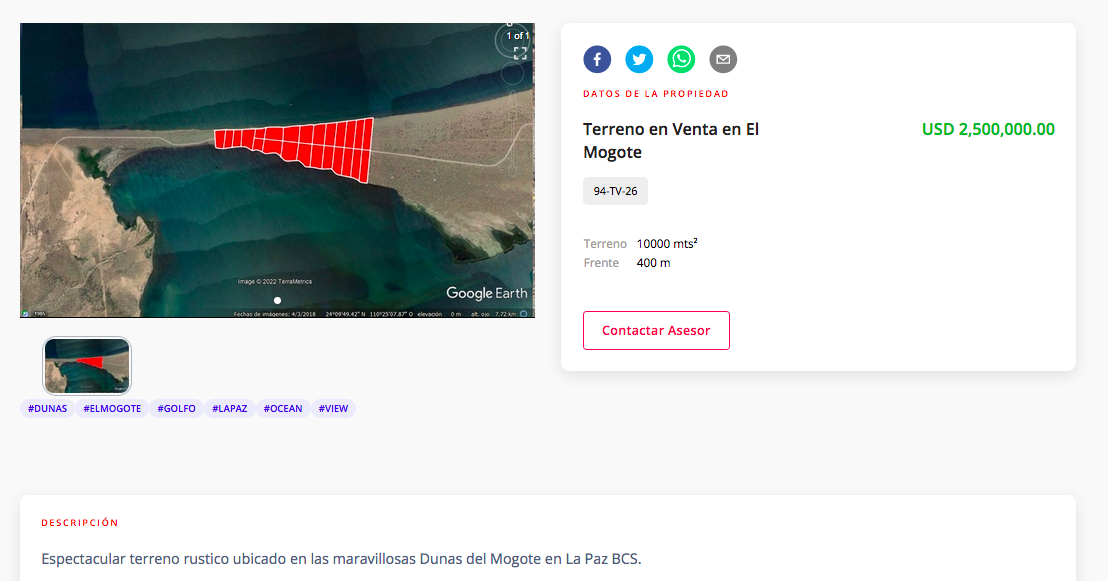This screenshot has width=1108, height=581.
Task: Share property via WhatsApp icon
Action: [x=681, y=60]
